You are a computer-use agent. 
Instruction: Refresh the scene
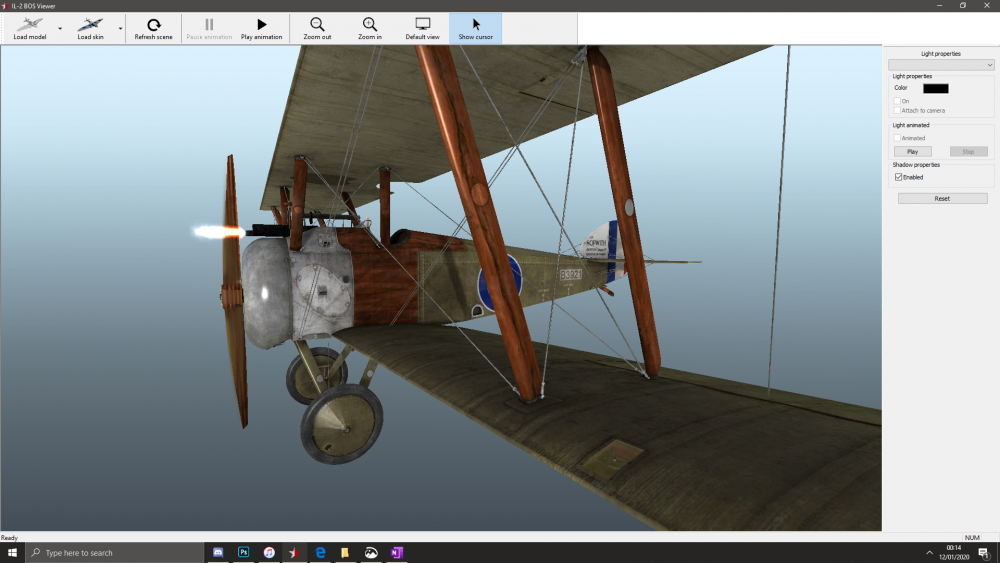point(153,28)
